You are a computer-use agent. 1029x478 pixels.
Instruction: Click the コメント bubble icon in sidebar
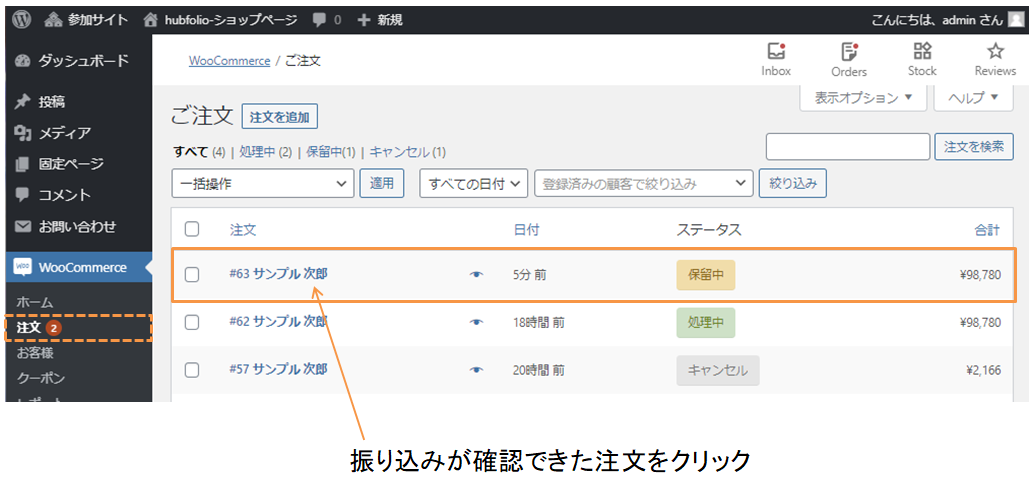click(23, 195)
